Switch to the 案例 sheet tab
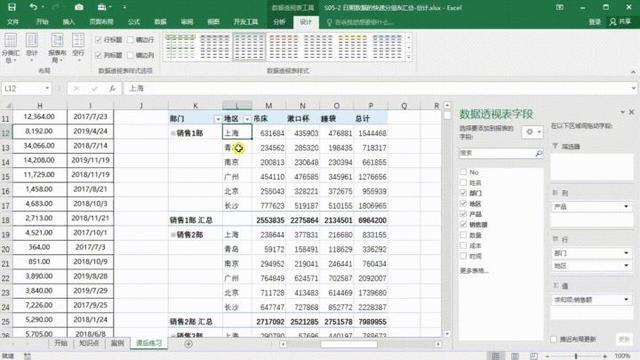640x360 pixels. point(117,343)
